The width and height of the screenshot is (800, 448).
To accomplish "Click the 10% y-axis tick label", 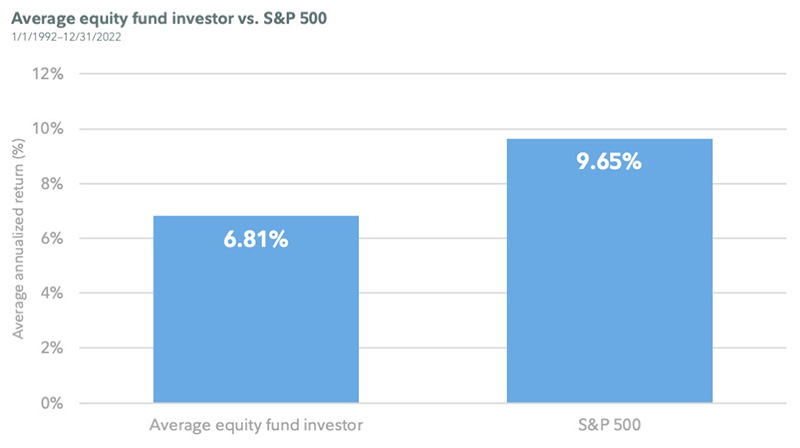I will click(49, 129).
